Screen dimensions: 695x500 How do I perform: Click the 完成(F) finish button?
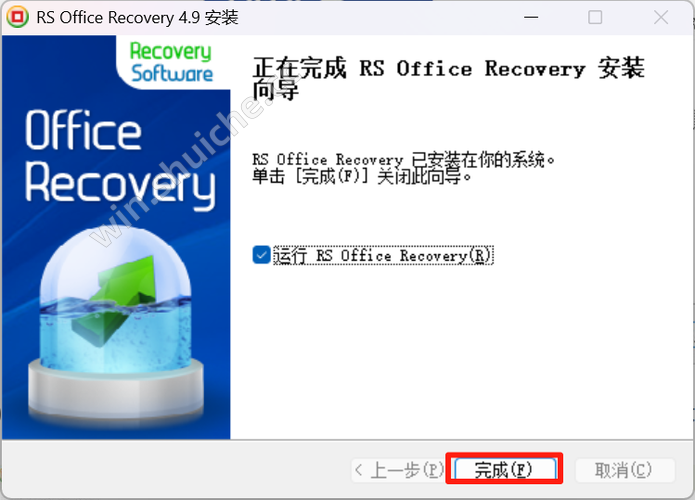click(505, 469)
